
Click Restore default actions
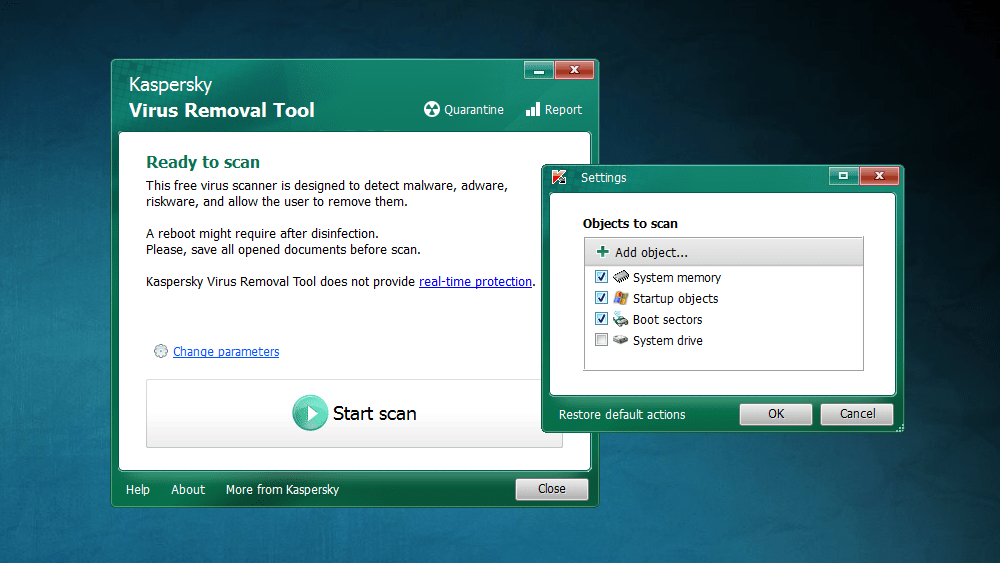(622, 414)
